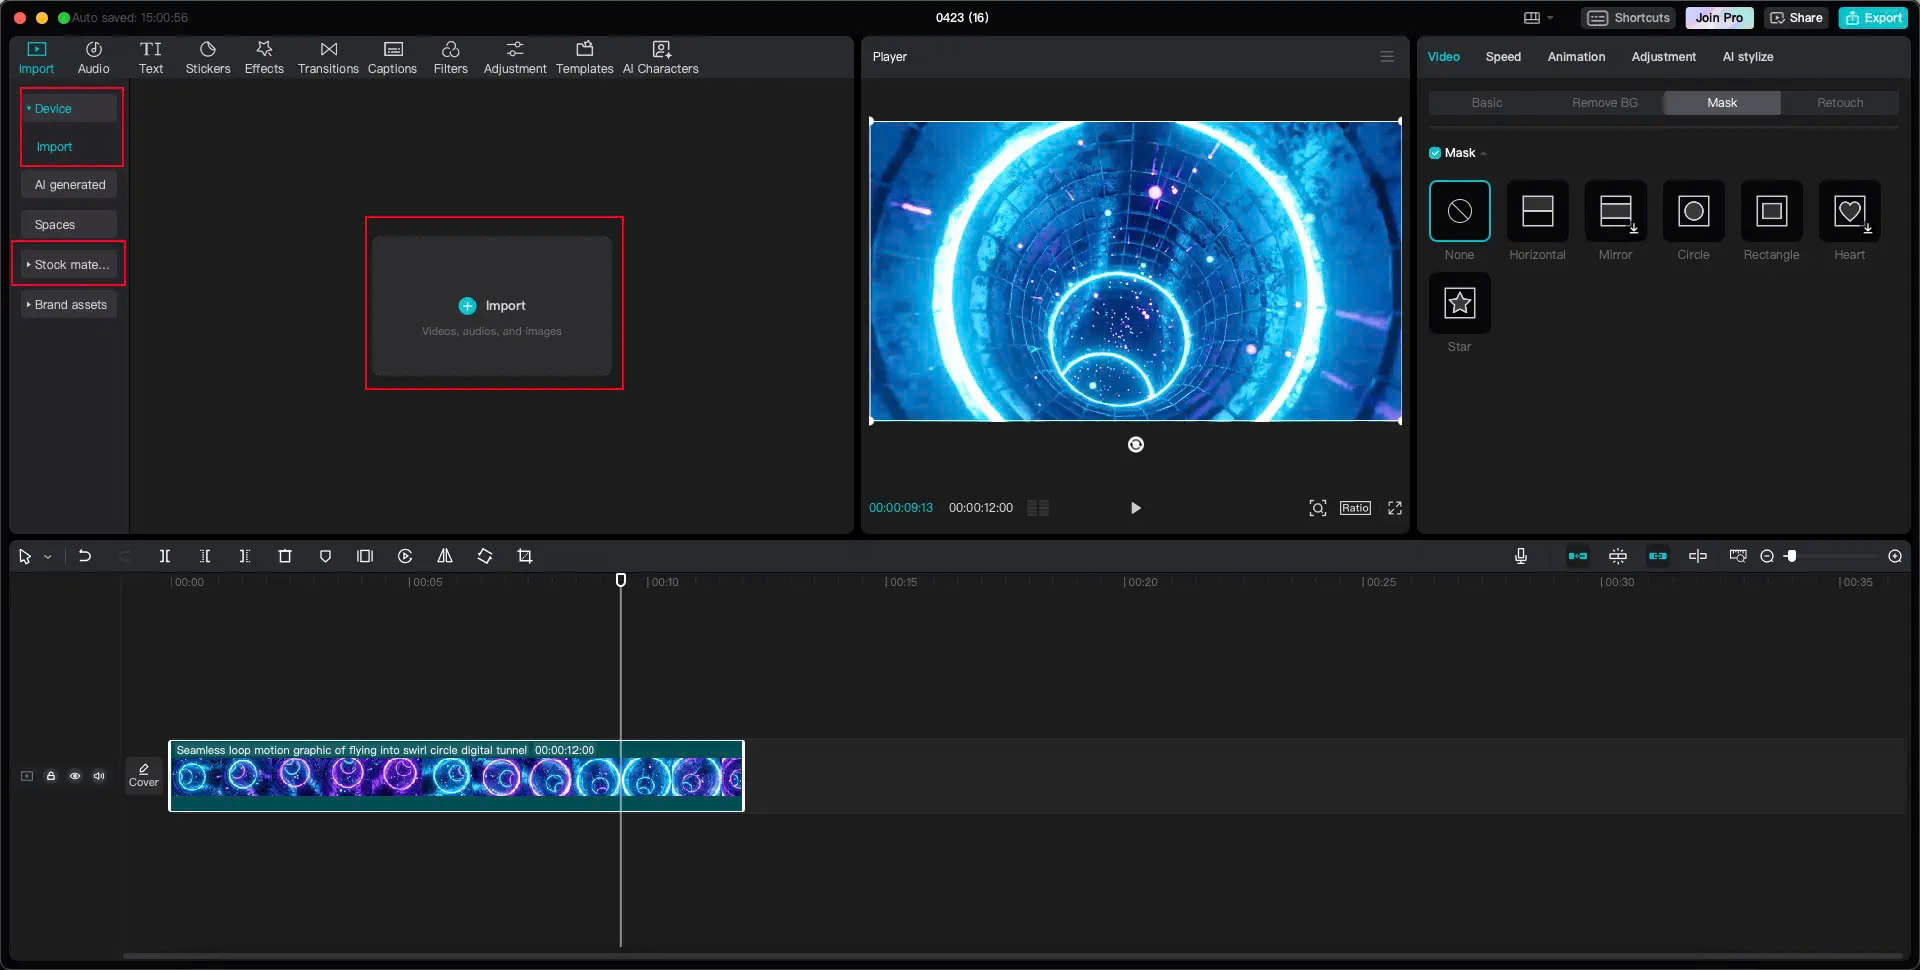The image size is (1920, 970).
Task: Adjust the timeline zoom slider handle
Action: pyautogui.click(x=1791, y=556)
